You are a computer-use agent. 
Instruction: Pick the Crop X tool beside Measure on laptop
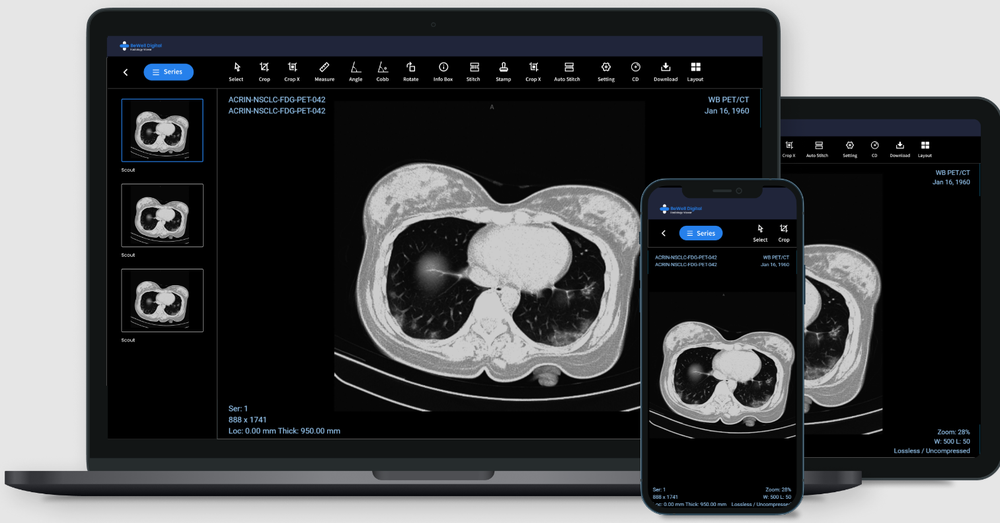(292, 71)
